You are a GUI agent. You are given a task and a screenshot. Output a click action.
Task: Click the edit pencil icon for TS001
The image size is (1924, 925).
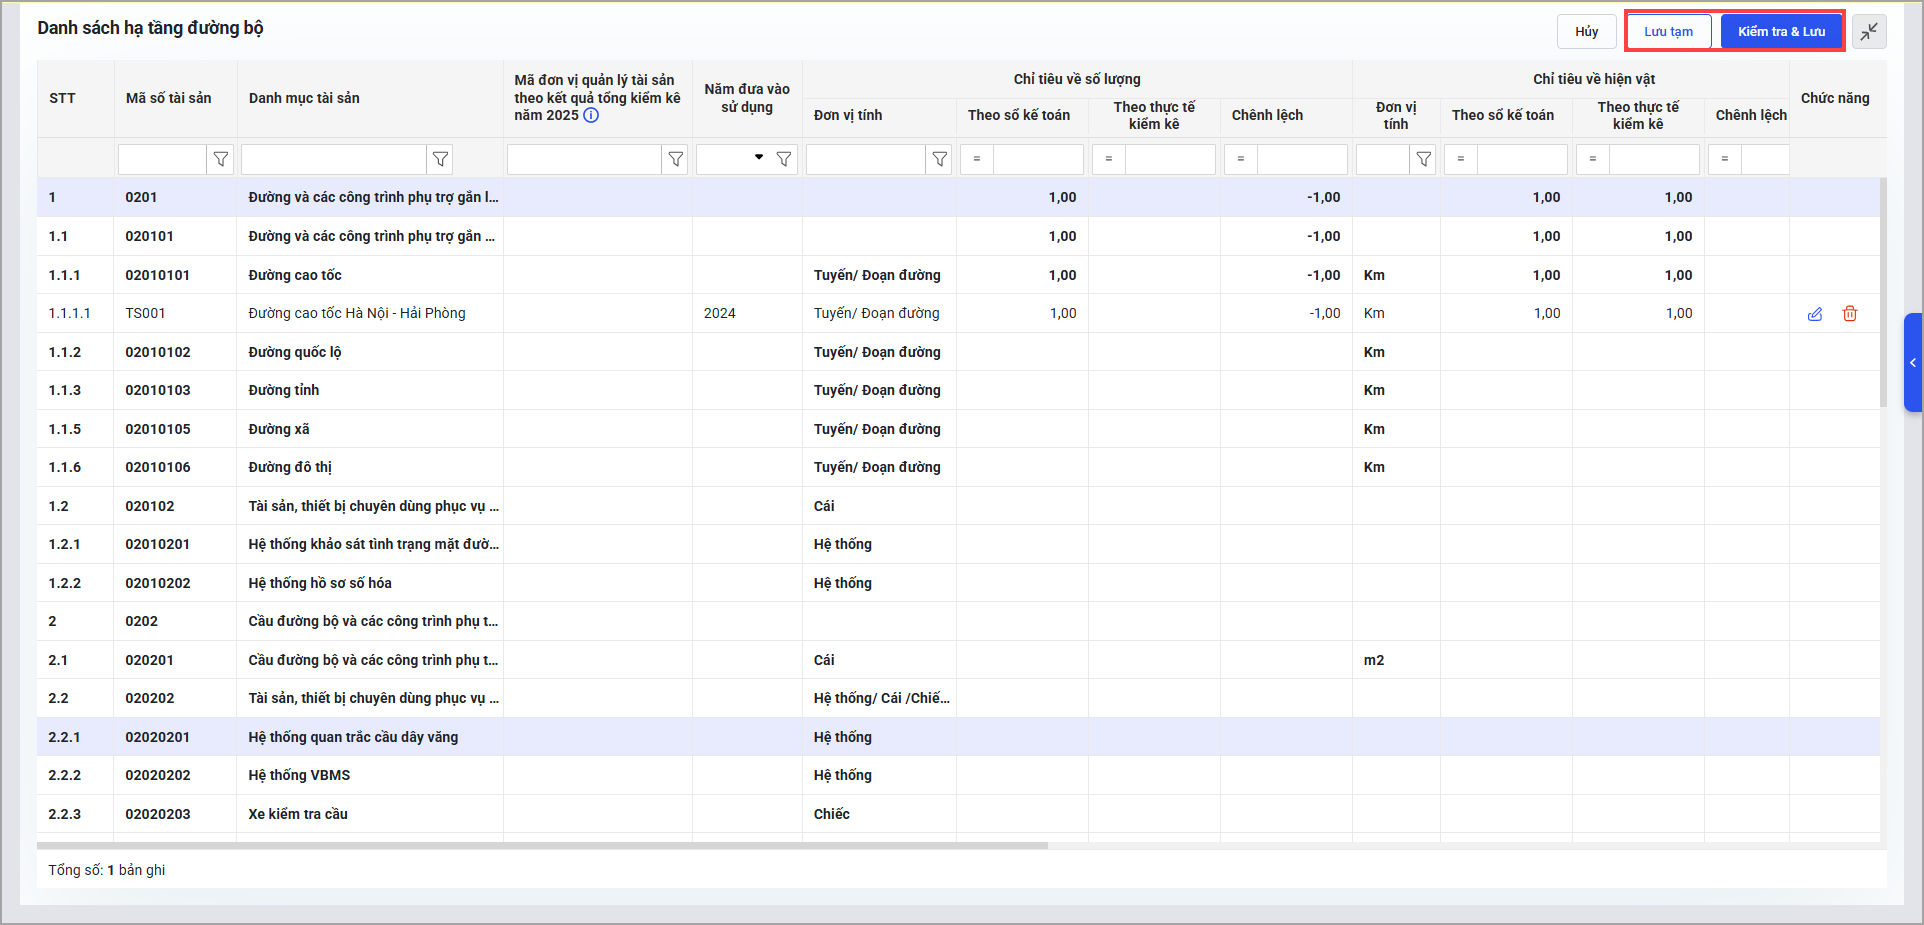click(x=1814, y=314)
